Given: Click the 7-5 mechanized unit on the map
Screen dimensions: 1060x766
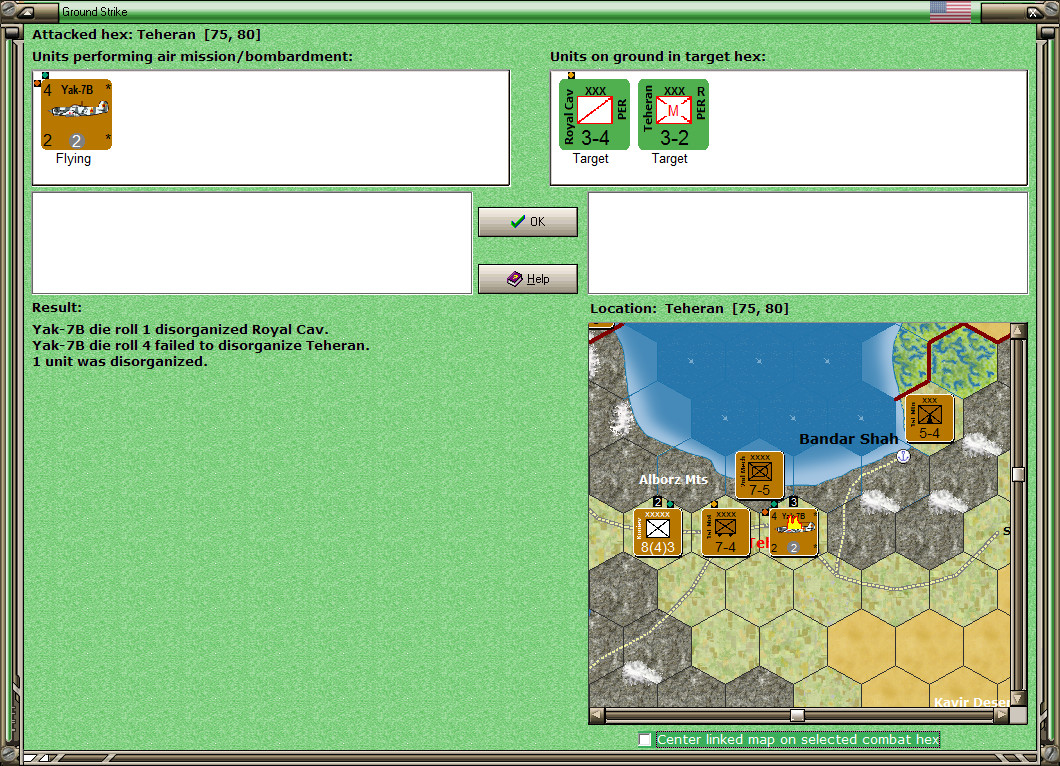Looking at the screenshot, I should click(760, 475).
